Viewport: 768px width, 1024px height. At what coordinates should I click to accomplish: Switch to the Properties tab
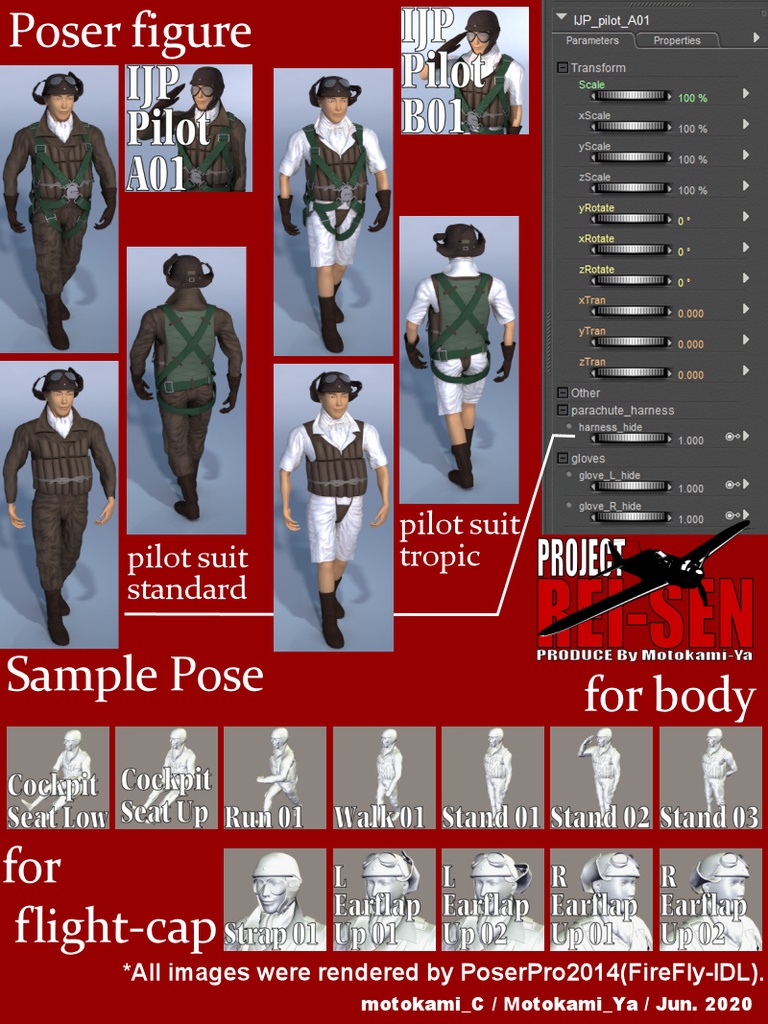(677, 40)
